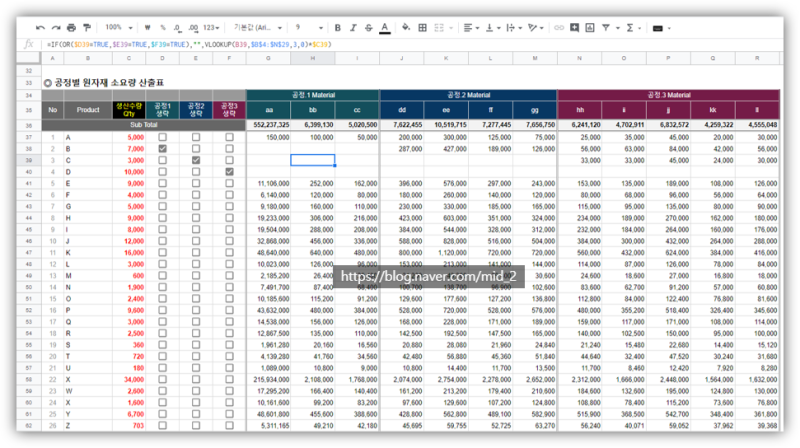Click the text rotation icon
Viewport: 800px width, 448px height.
533,28
